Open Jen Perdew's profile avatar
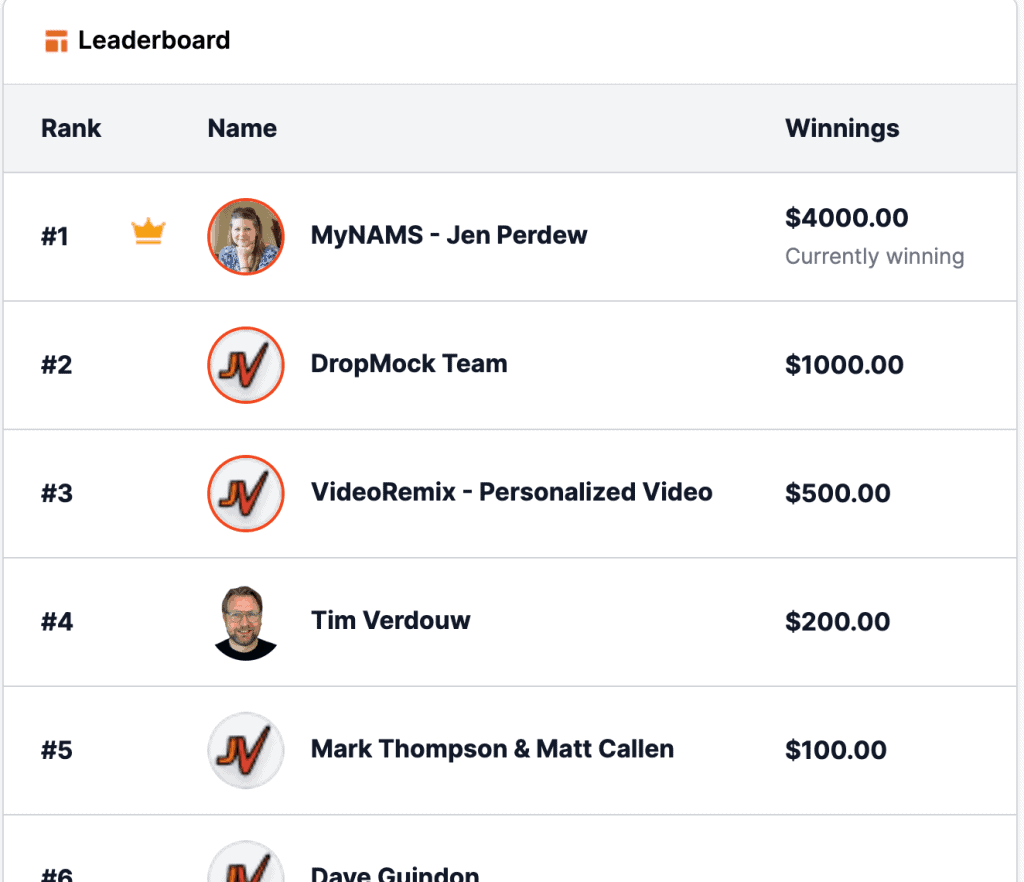Image resolution: width=1024 pixels, height=882 pixels. 245,236
